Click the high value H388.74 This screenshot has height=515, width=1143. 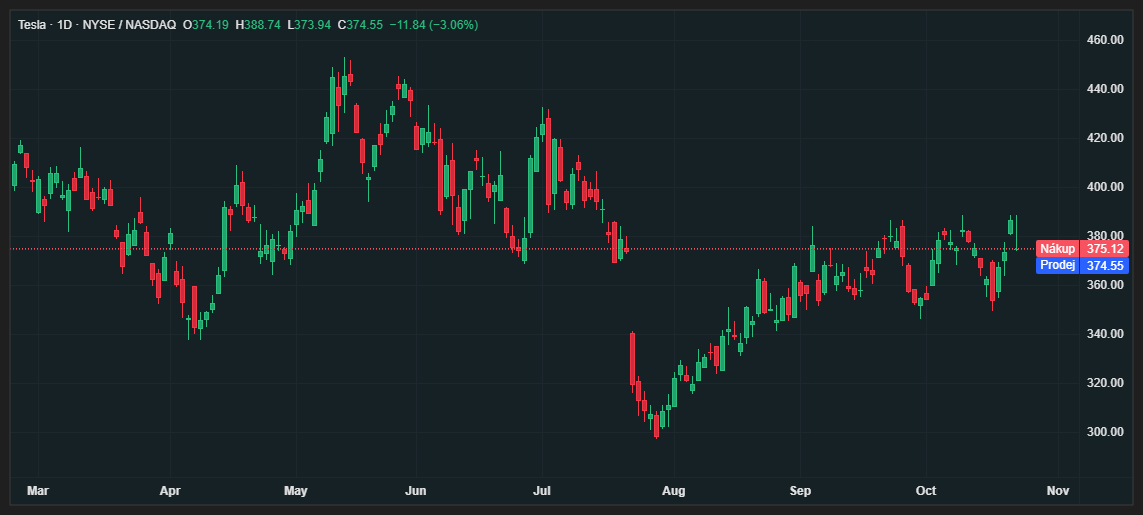(257, 25)
